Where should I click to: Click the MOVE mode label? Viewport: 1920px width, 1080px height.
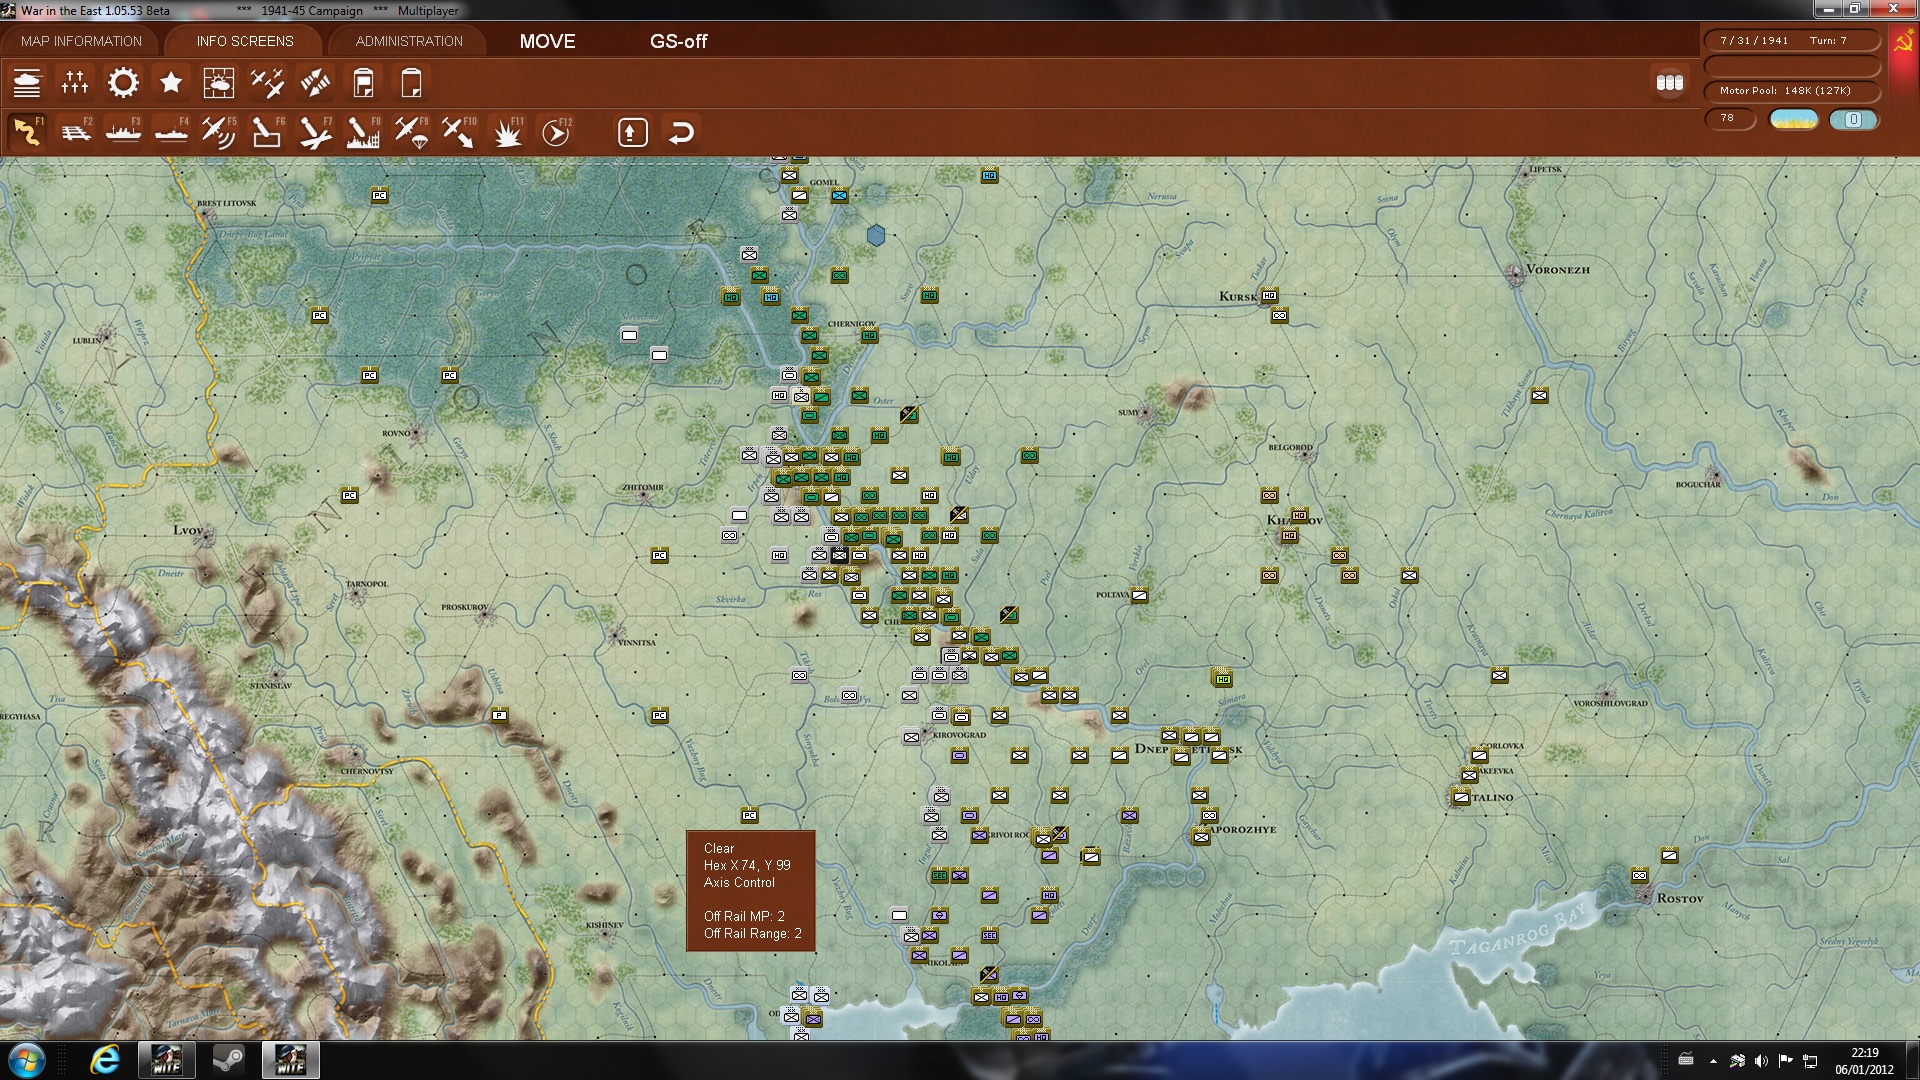coord(547,41)
